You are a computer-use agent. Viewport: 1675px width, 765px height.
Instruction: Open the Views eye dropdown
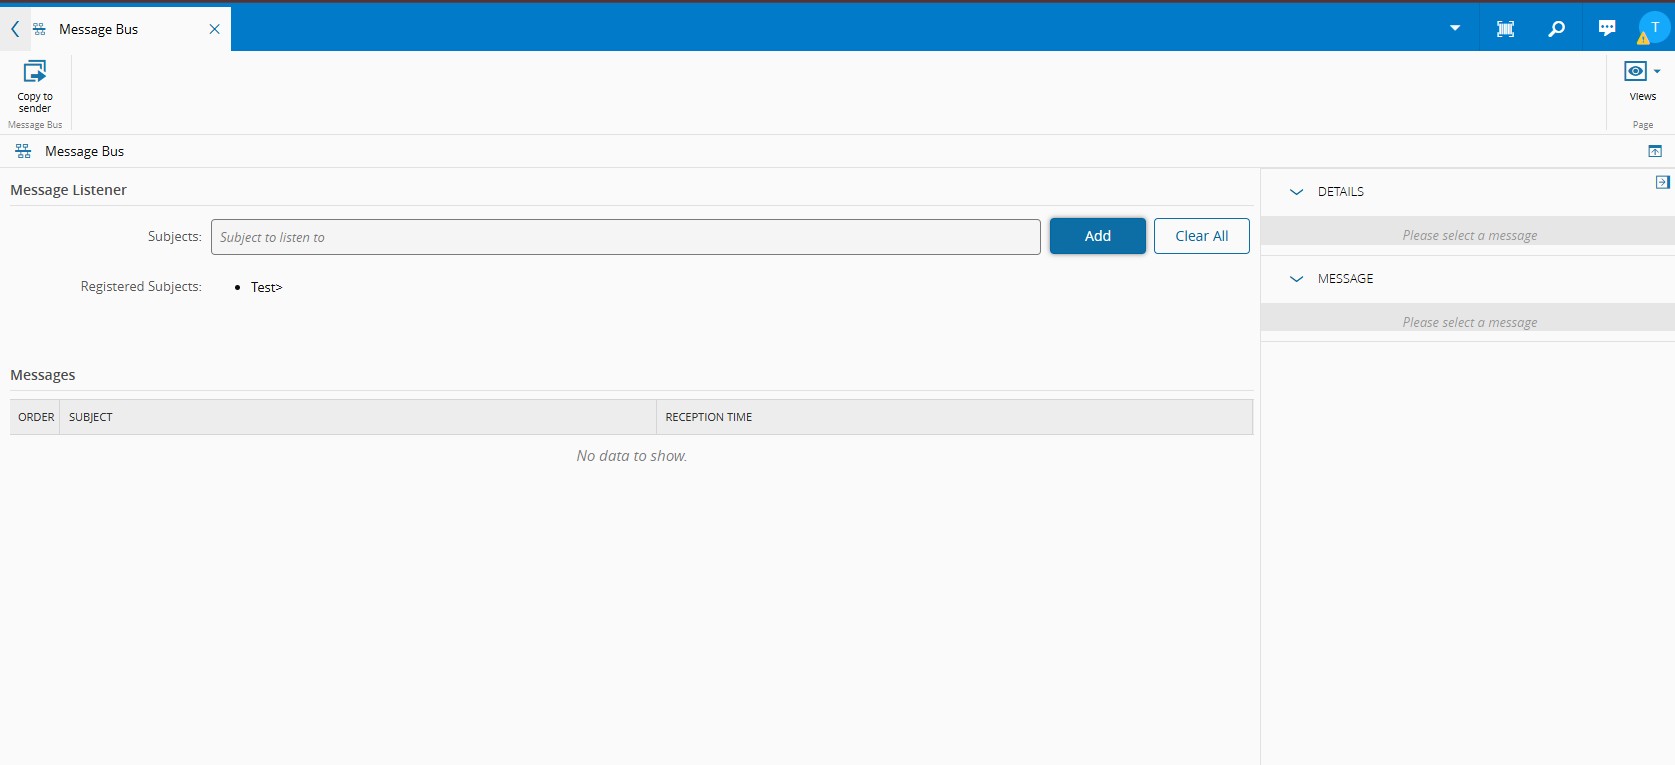click(x=1642, y=72)
